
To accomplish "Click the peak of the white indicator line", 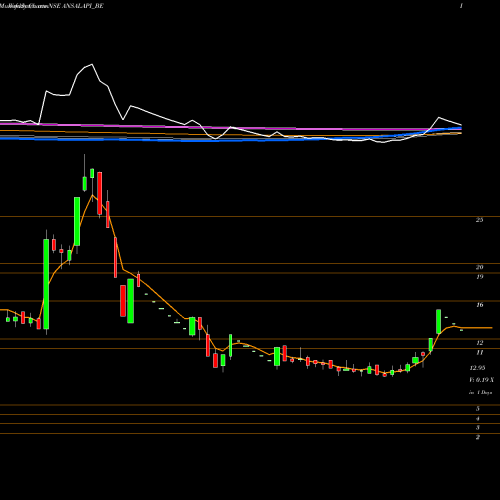I will point(92,64).
